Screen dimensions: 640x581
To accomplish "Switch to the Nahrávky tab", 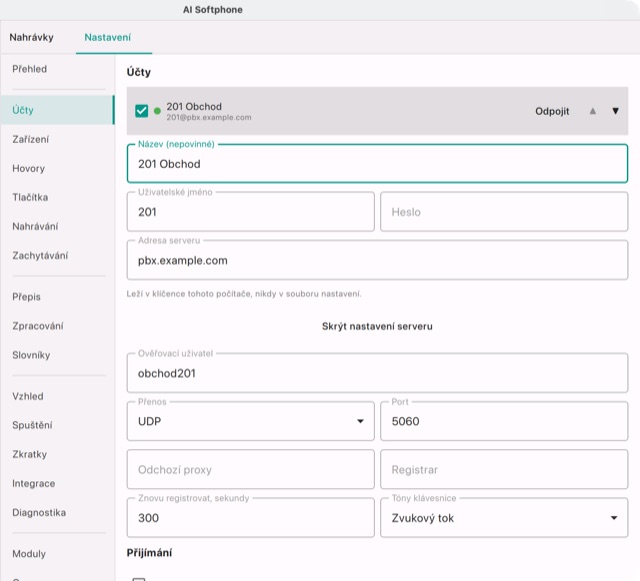I will pyautogui.click(x=31, y=37).
